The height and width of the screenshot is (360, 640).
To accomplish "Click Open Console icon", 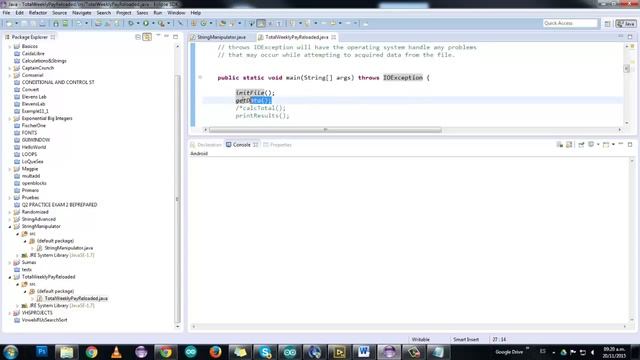I will tap(606, 144).
